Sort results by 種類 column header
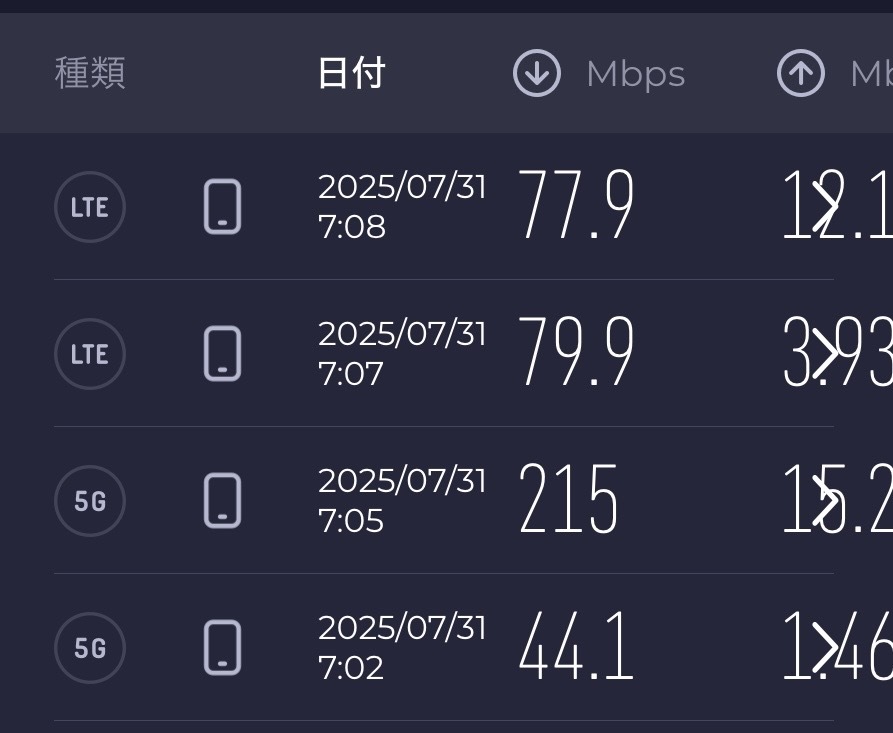 90,74
